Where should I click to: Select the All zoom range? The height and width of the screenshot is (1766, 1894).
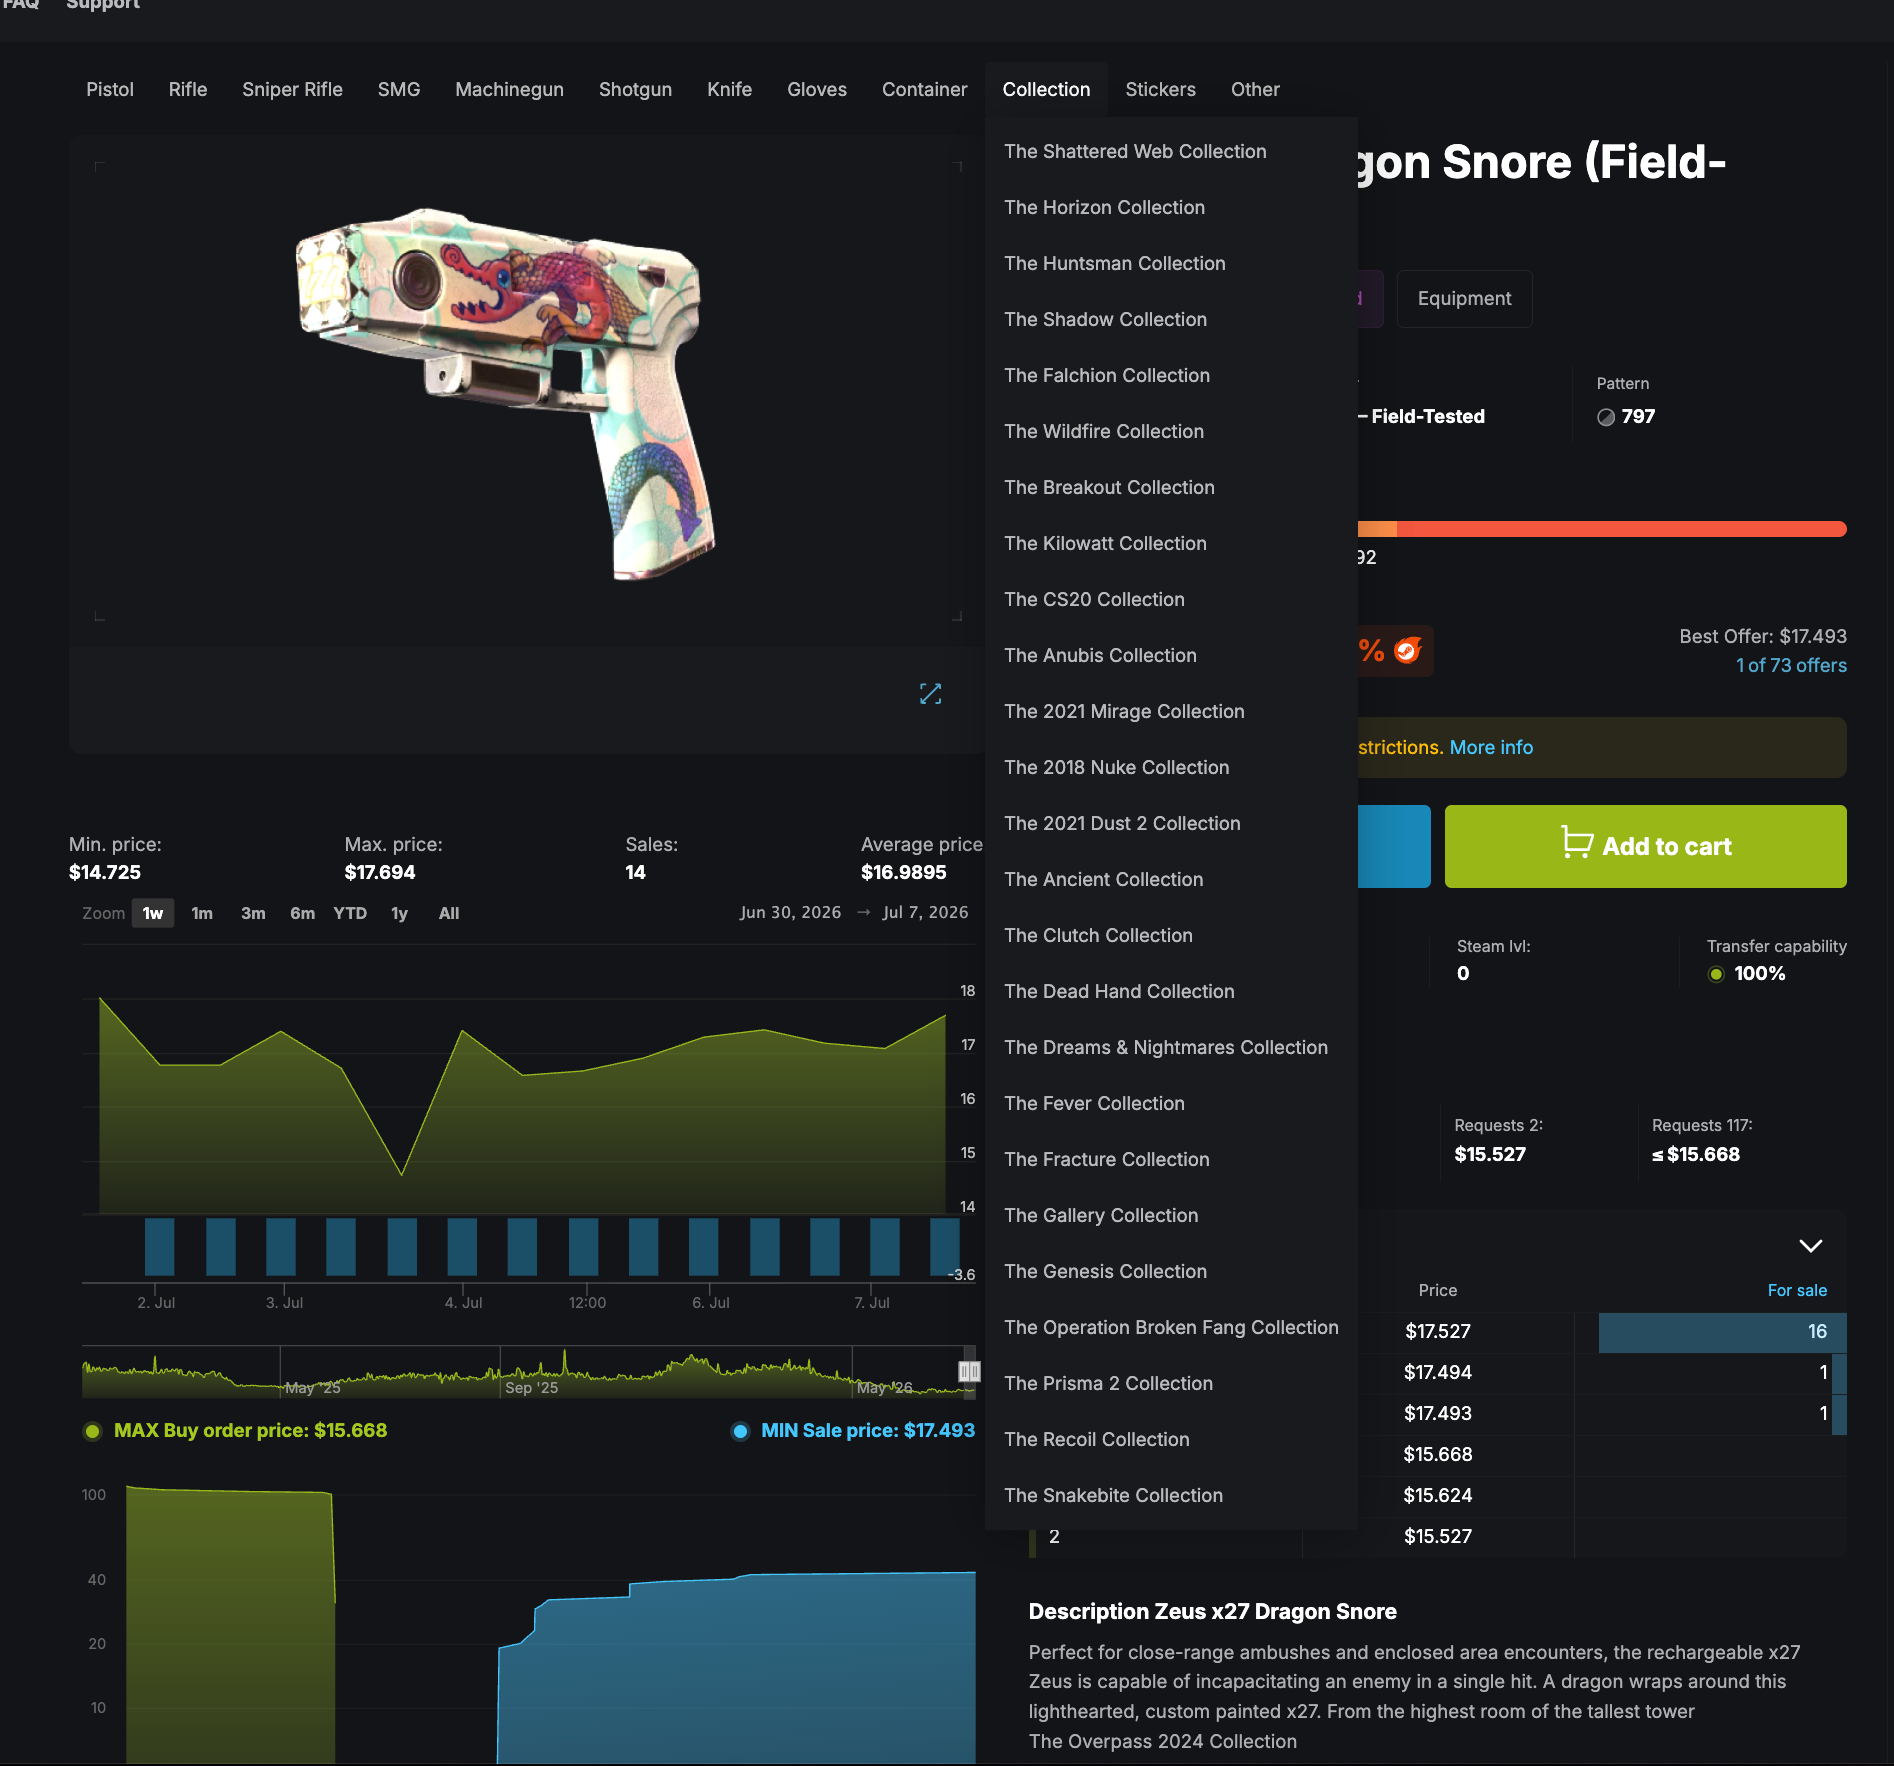pyautogui.click(x=449, y=913)
